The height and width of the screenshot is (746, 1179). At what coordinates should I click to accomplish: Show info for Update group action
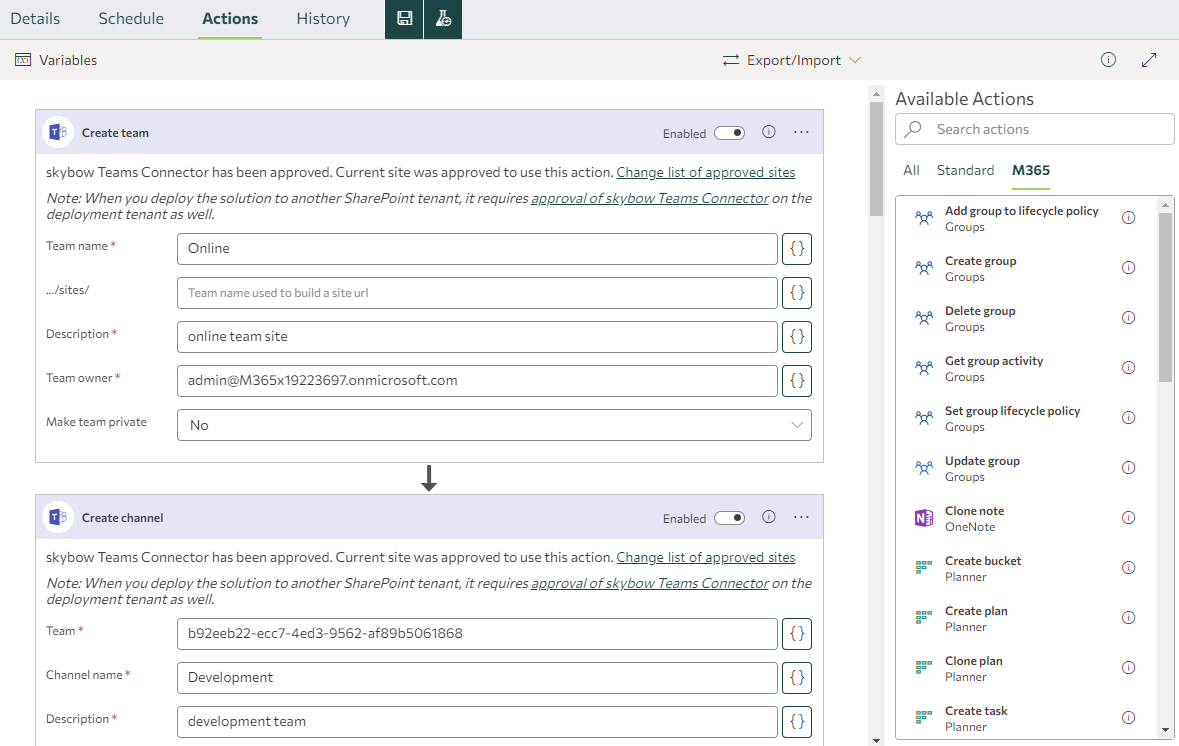click(1129, 468)
